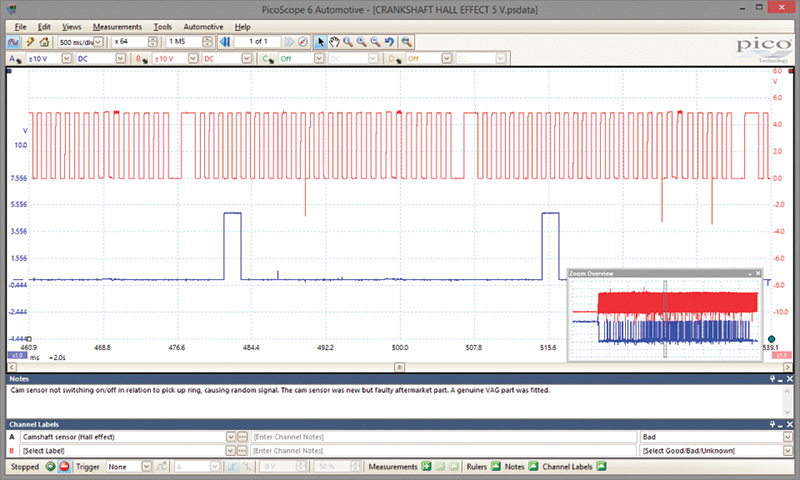This screenshot has width=800, height=480.
Task: Go to the home icon in toolbar
Action: 44,42
